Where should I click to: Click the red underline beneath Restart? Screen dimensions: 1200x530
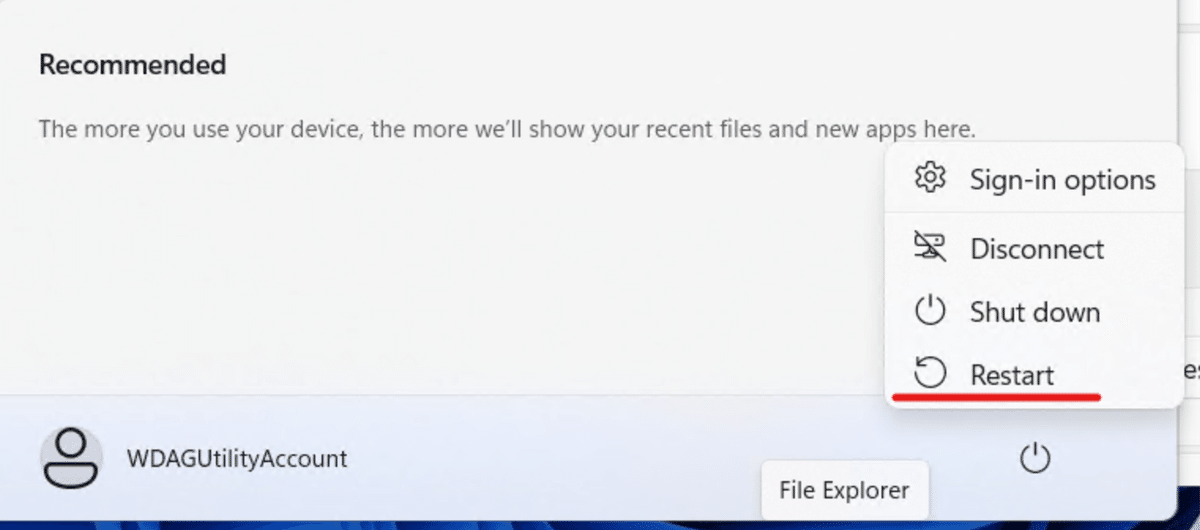(x=996, y=397)
